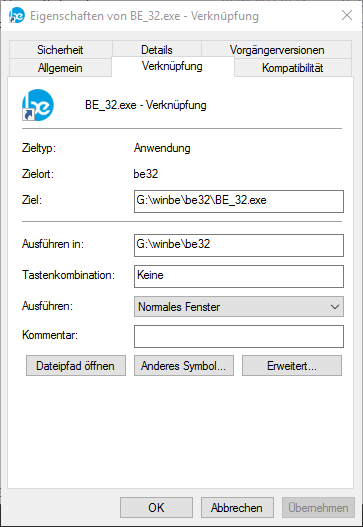The image size is (363, 527).
Task: Select the Verknüpfung tab
Action: [x=172, y=66]
